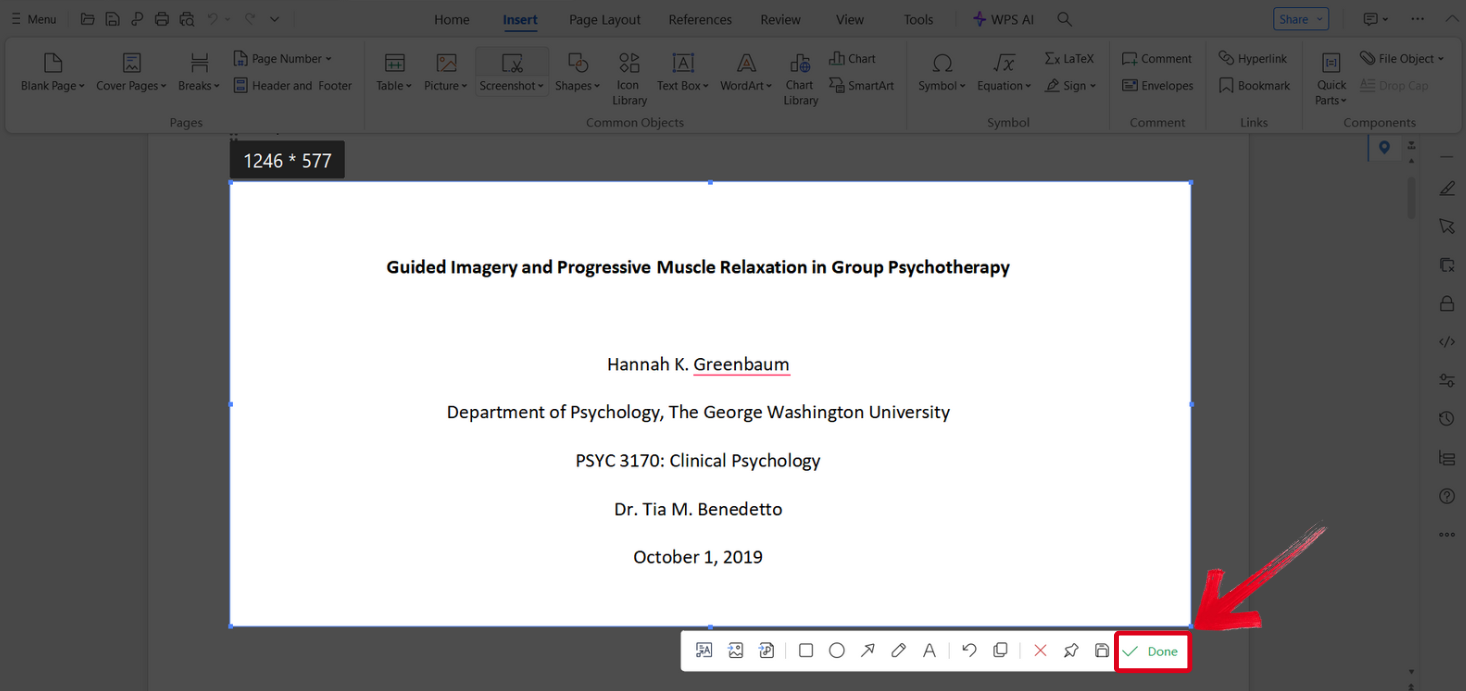The height and width of the screenshot is (691, 1466).
Task: Open the References tab
Action: tap(700, 19)
